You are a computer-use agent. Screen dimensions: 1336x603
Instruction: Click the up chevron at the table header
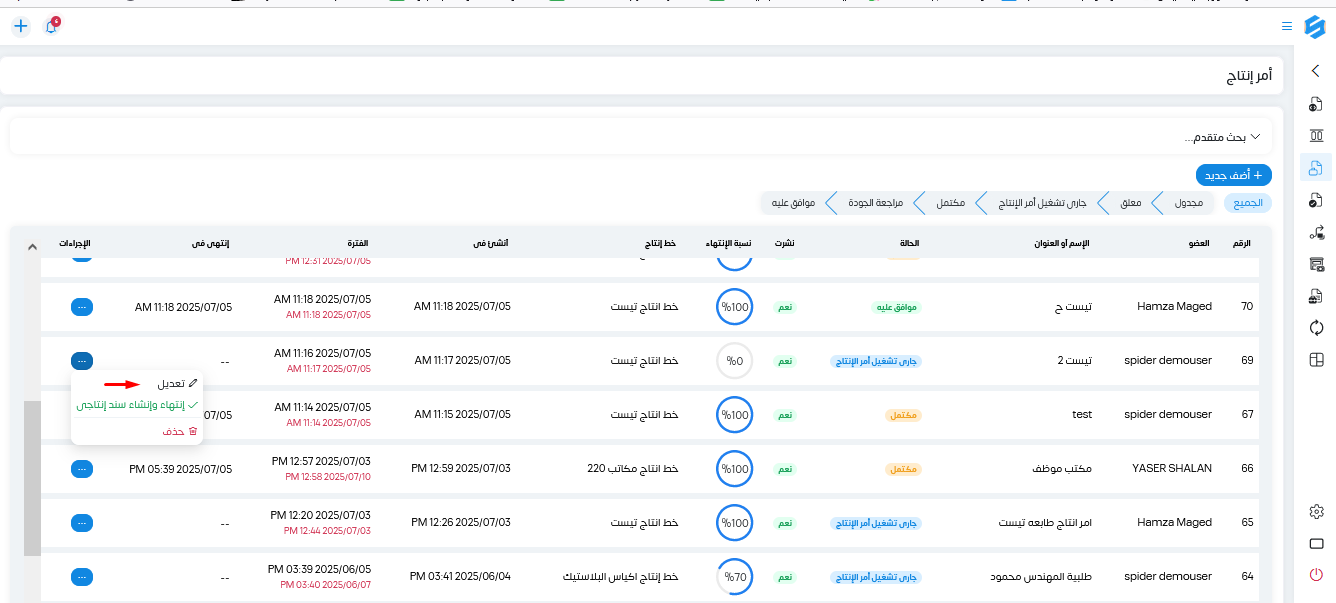[31, 246]
